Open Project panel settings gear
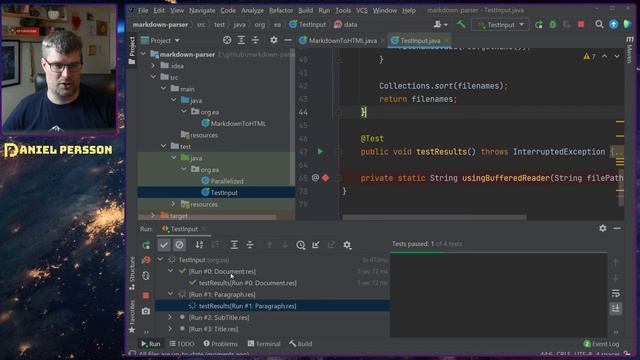Image resolution: width=640 pixels, height=360 pixels. [x=273, y=40]
